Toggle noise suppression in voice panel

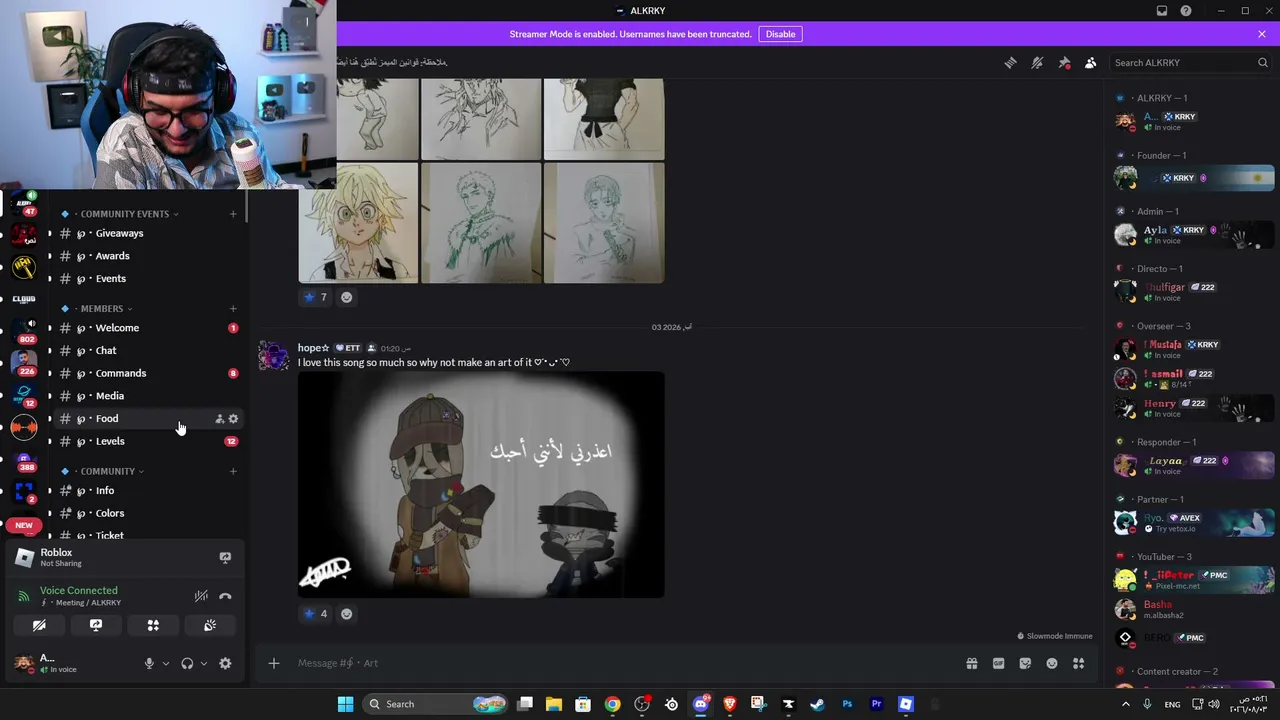pyautogui.click(x=201, y=596)
